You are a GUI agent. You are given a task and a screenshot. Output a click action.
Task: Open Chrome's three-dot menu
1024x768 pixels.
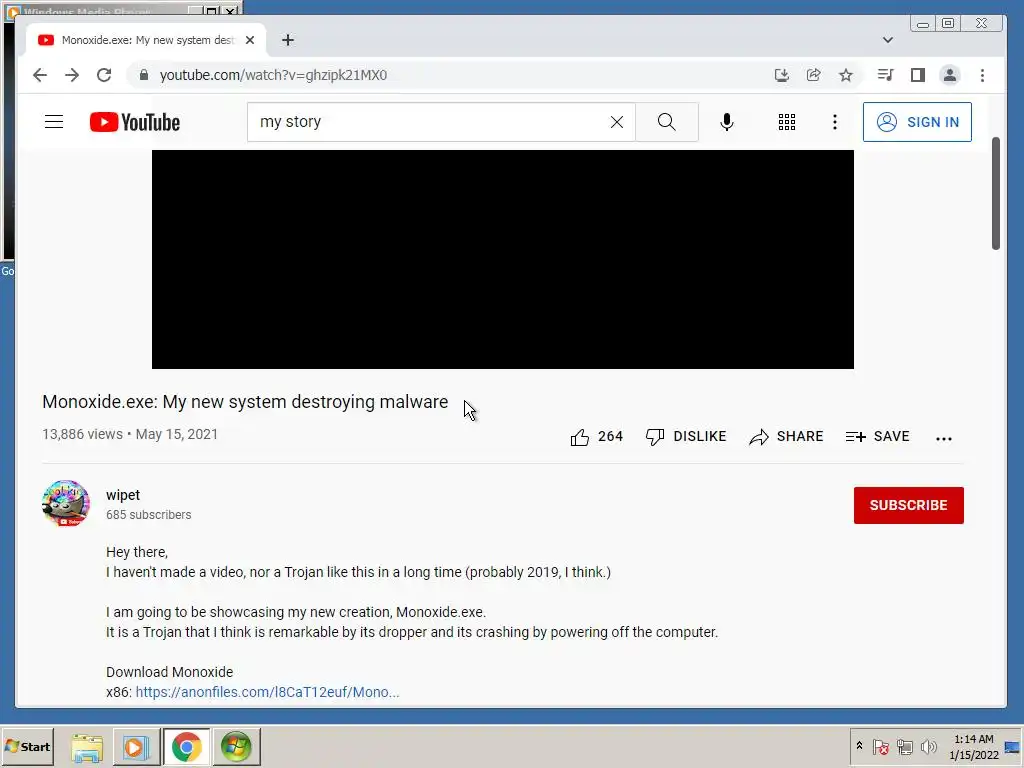point(982,75)
